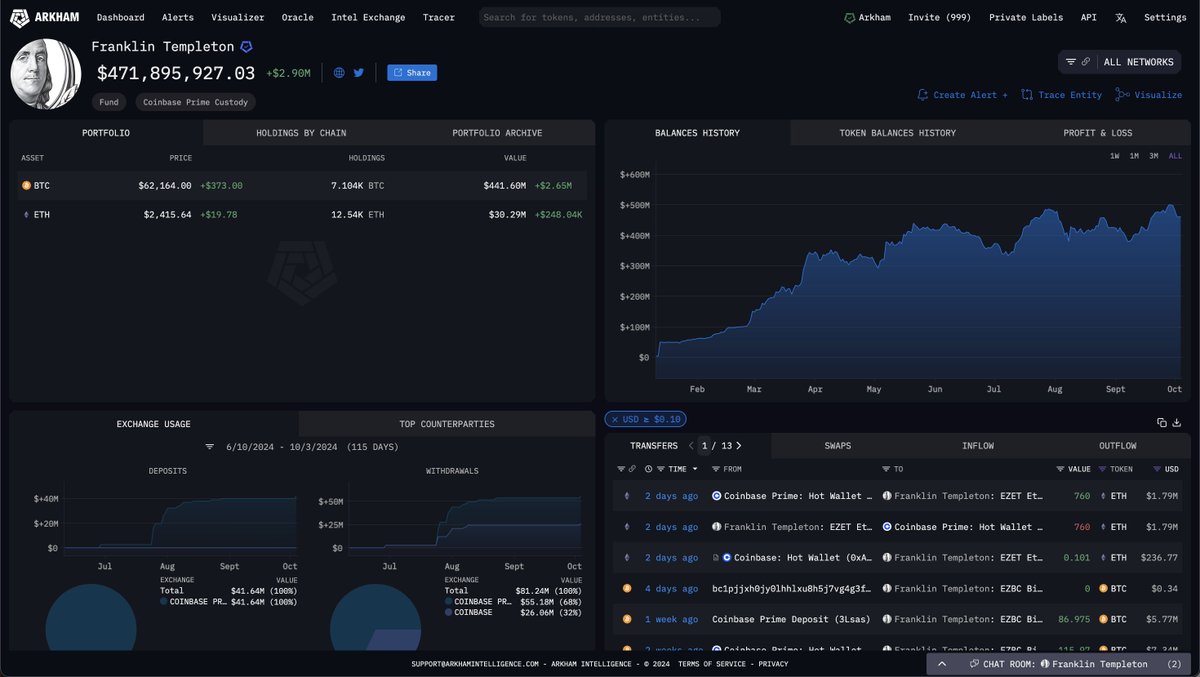Open the ALL NETWORKS chain filter
The image size is (1200, 677).
[1120, 62]
